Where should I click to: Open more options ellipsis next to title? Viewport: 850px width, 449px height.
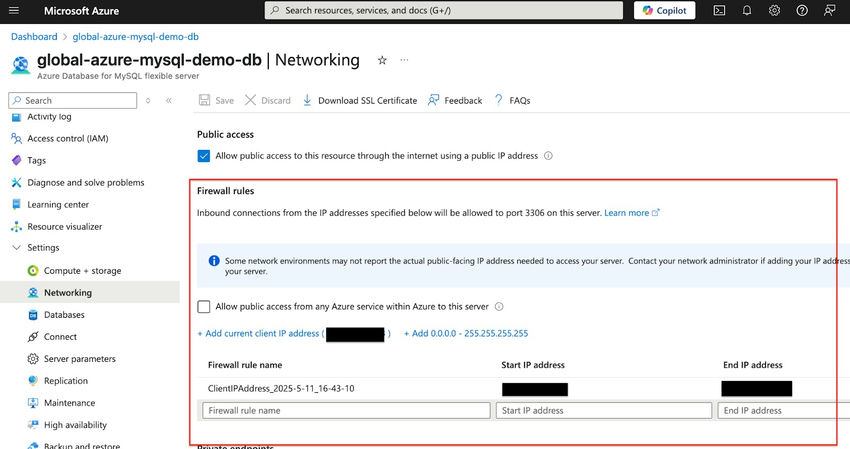pos(405,60)
